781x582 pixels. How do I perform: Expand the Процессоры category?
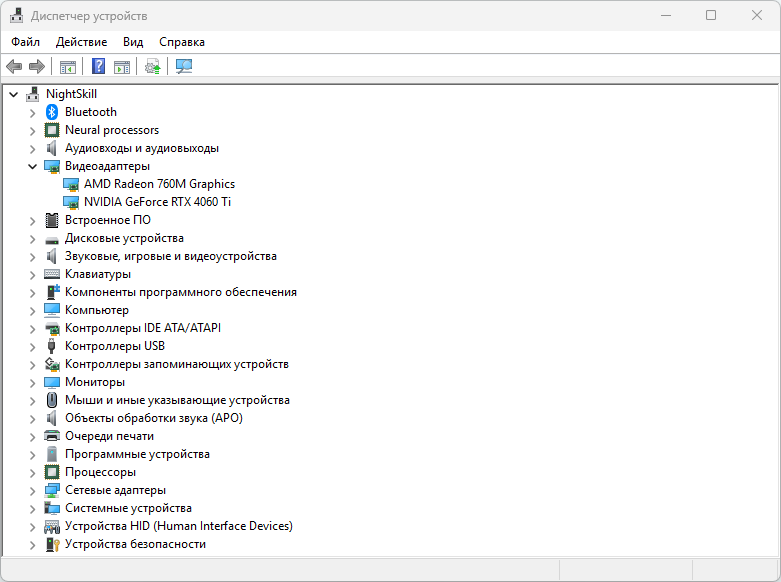[32, 472]
